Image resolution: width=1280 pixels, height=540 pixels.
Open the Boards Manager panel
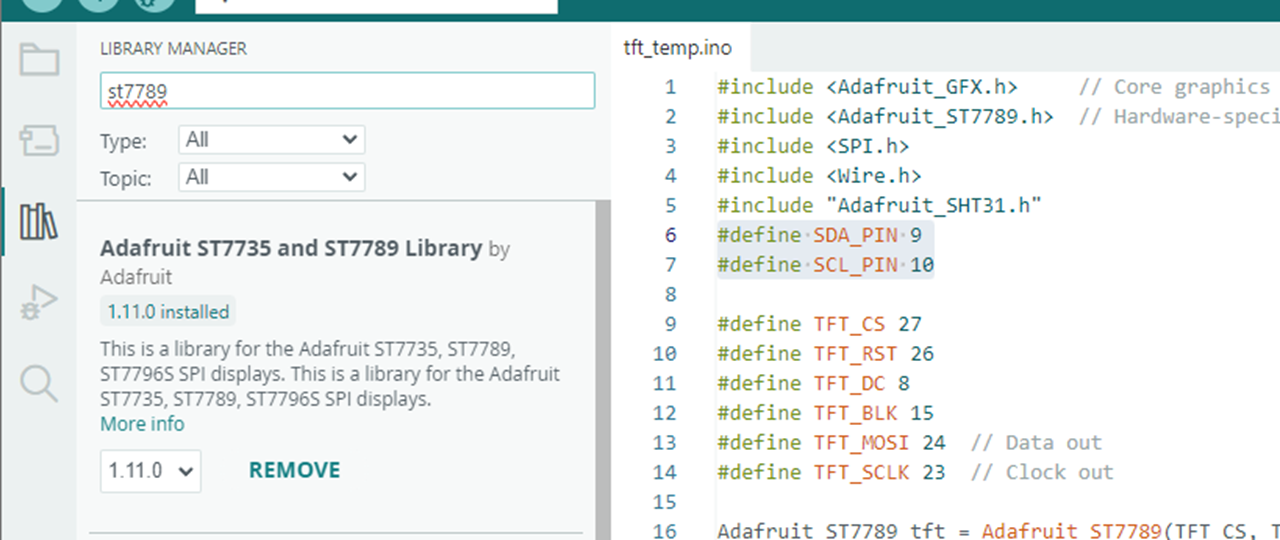coord(39,142)
